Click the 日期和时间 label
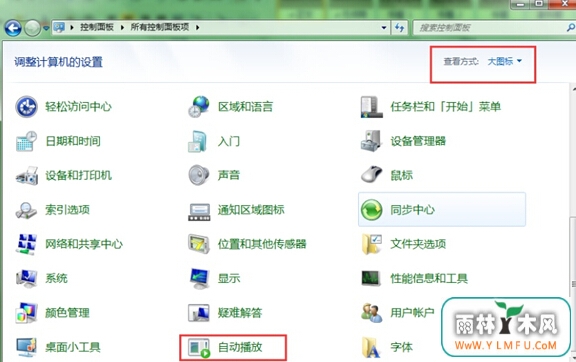Viewport: 576px width, 362px height. (x=73, y=141)
